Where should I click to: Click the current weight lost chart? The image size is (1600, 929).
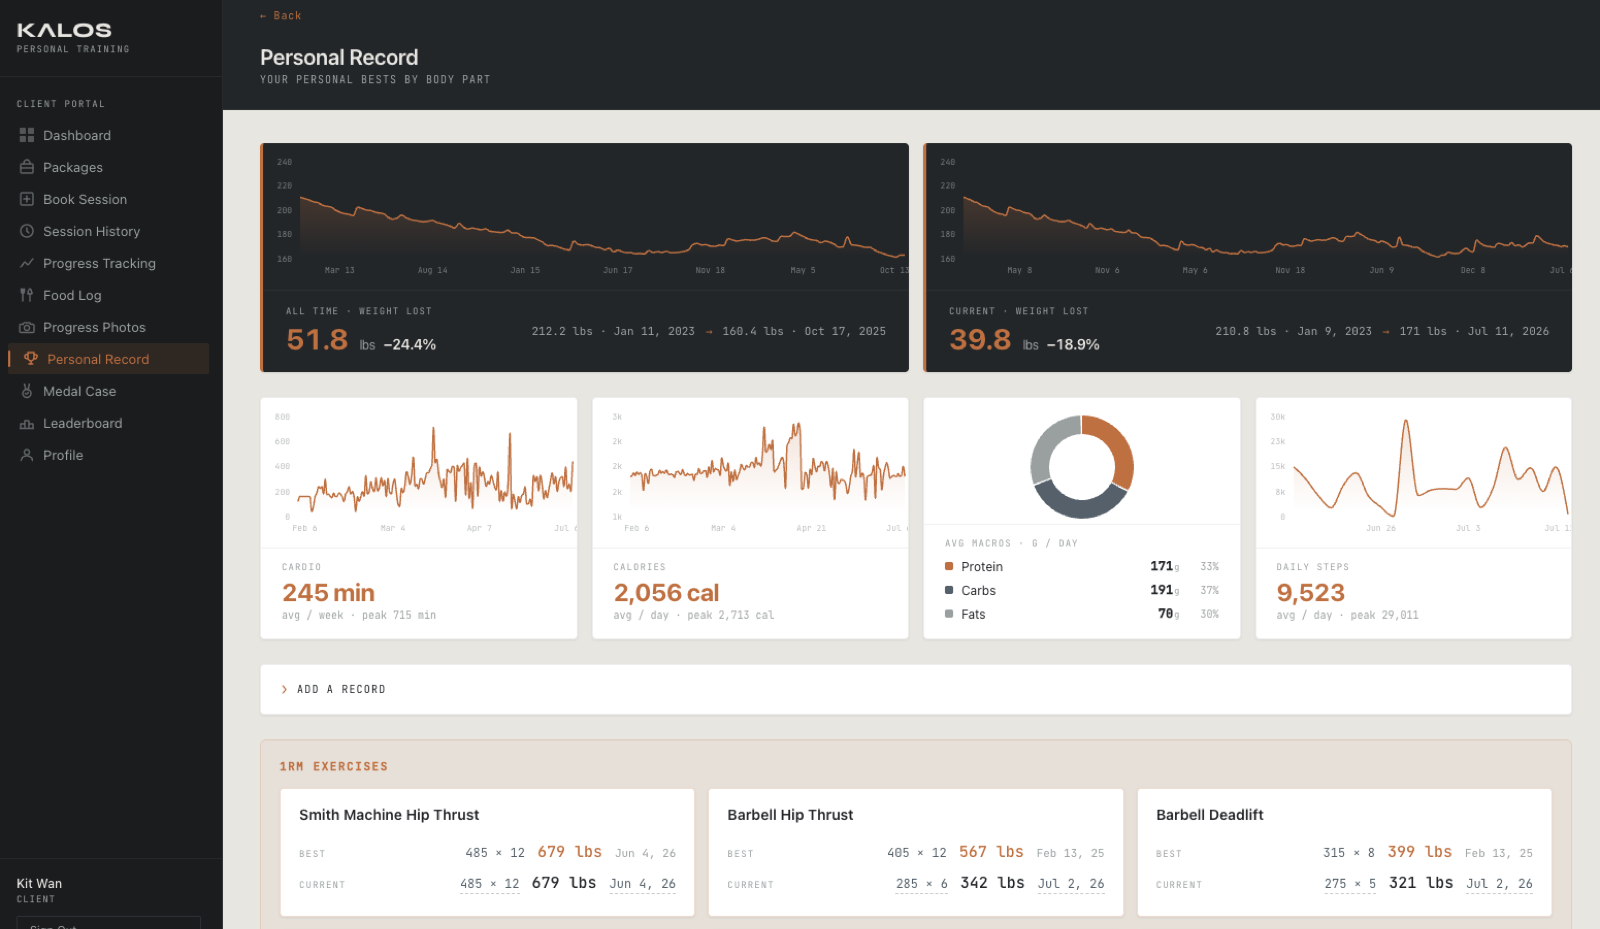pos(1254,216)
